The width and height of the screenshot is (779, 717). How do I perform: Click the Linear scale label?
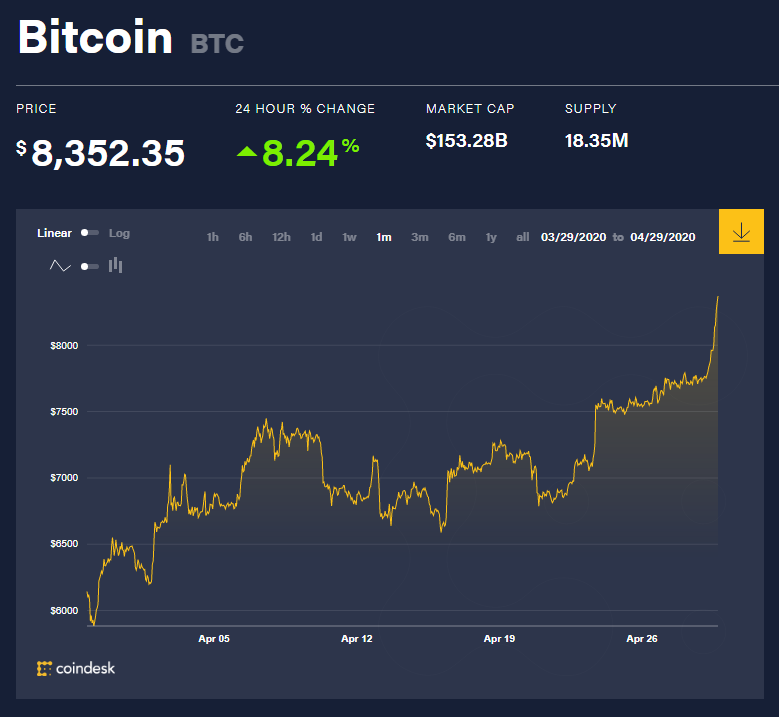[55, 233]
